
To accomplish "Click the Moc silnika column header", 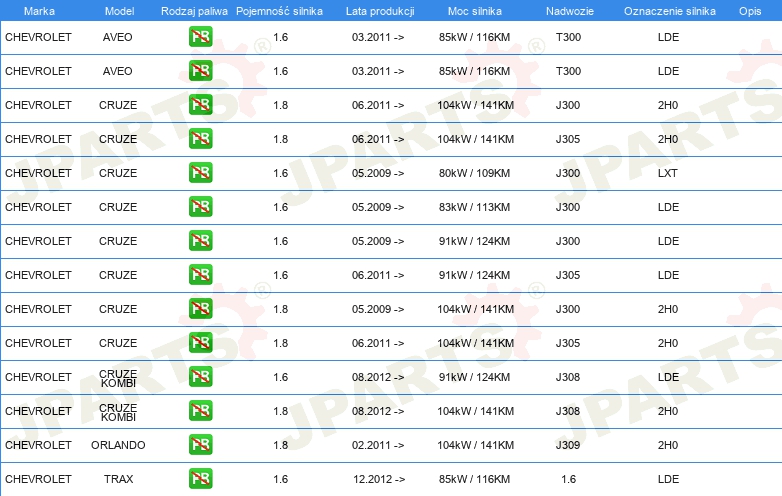I will (475, 11).
